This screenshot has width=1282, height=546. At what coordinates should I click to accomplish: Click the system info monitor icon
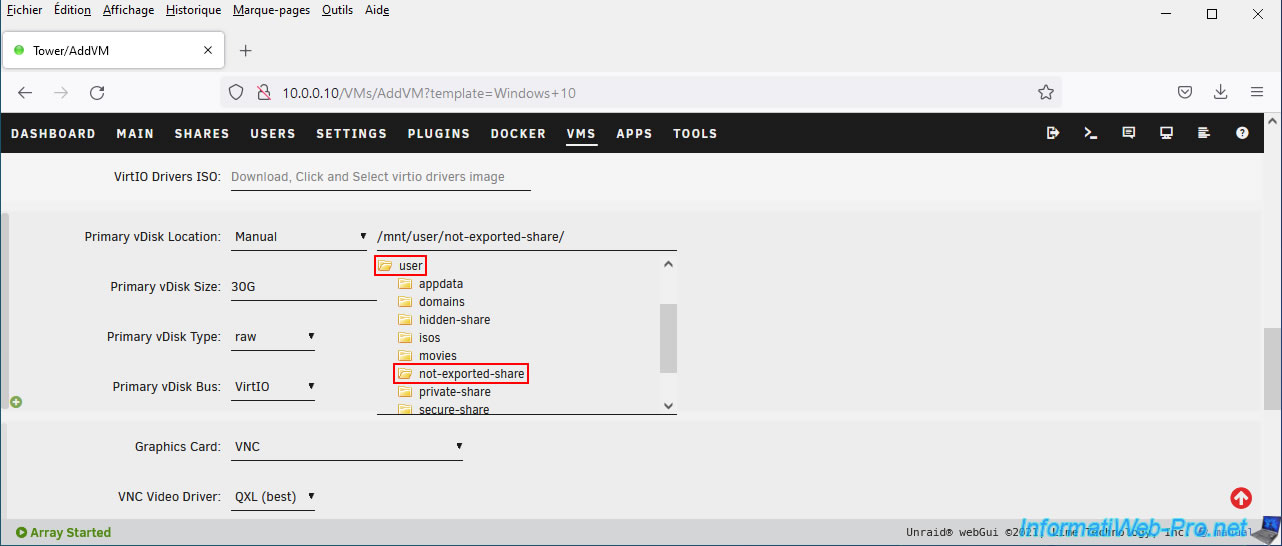pos(1166,133)
